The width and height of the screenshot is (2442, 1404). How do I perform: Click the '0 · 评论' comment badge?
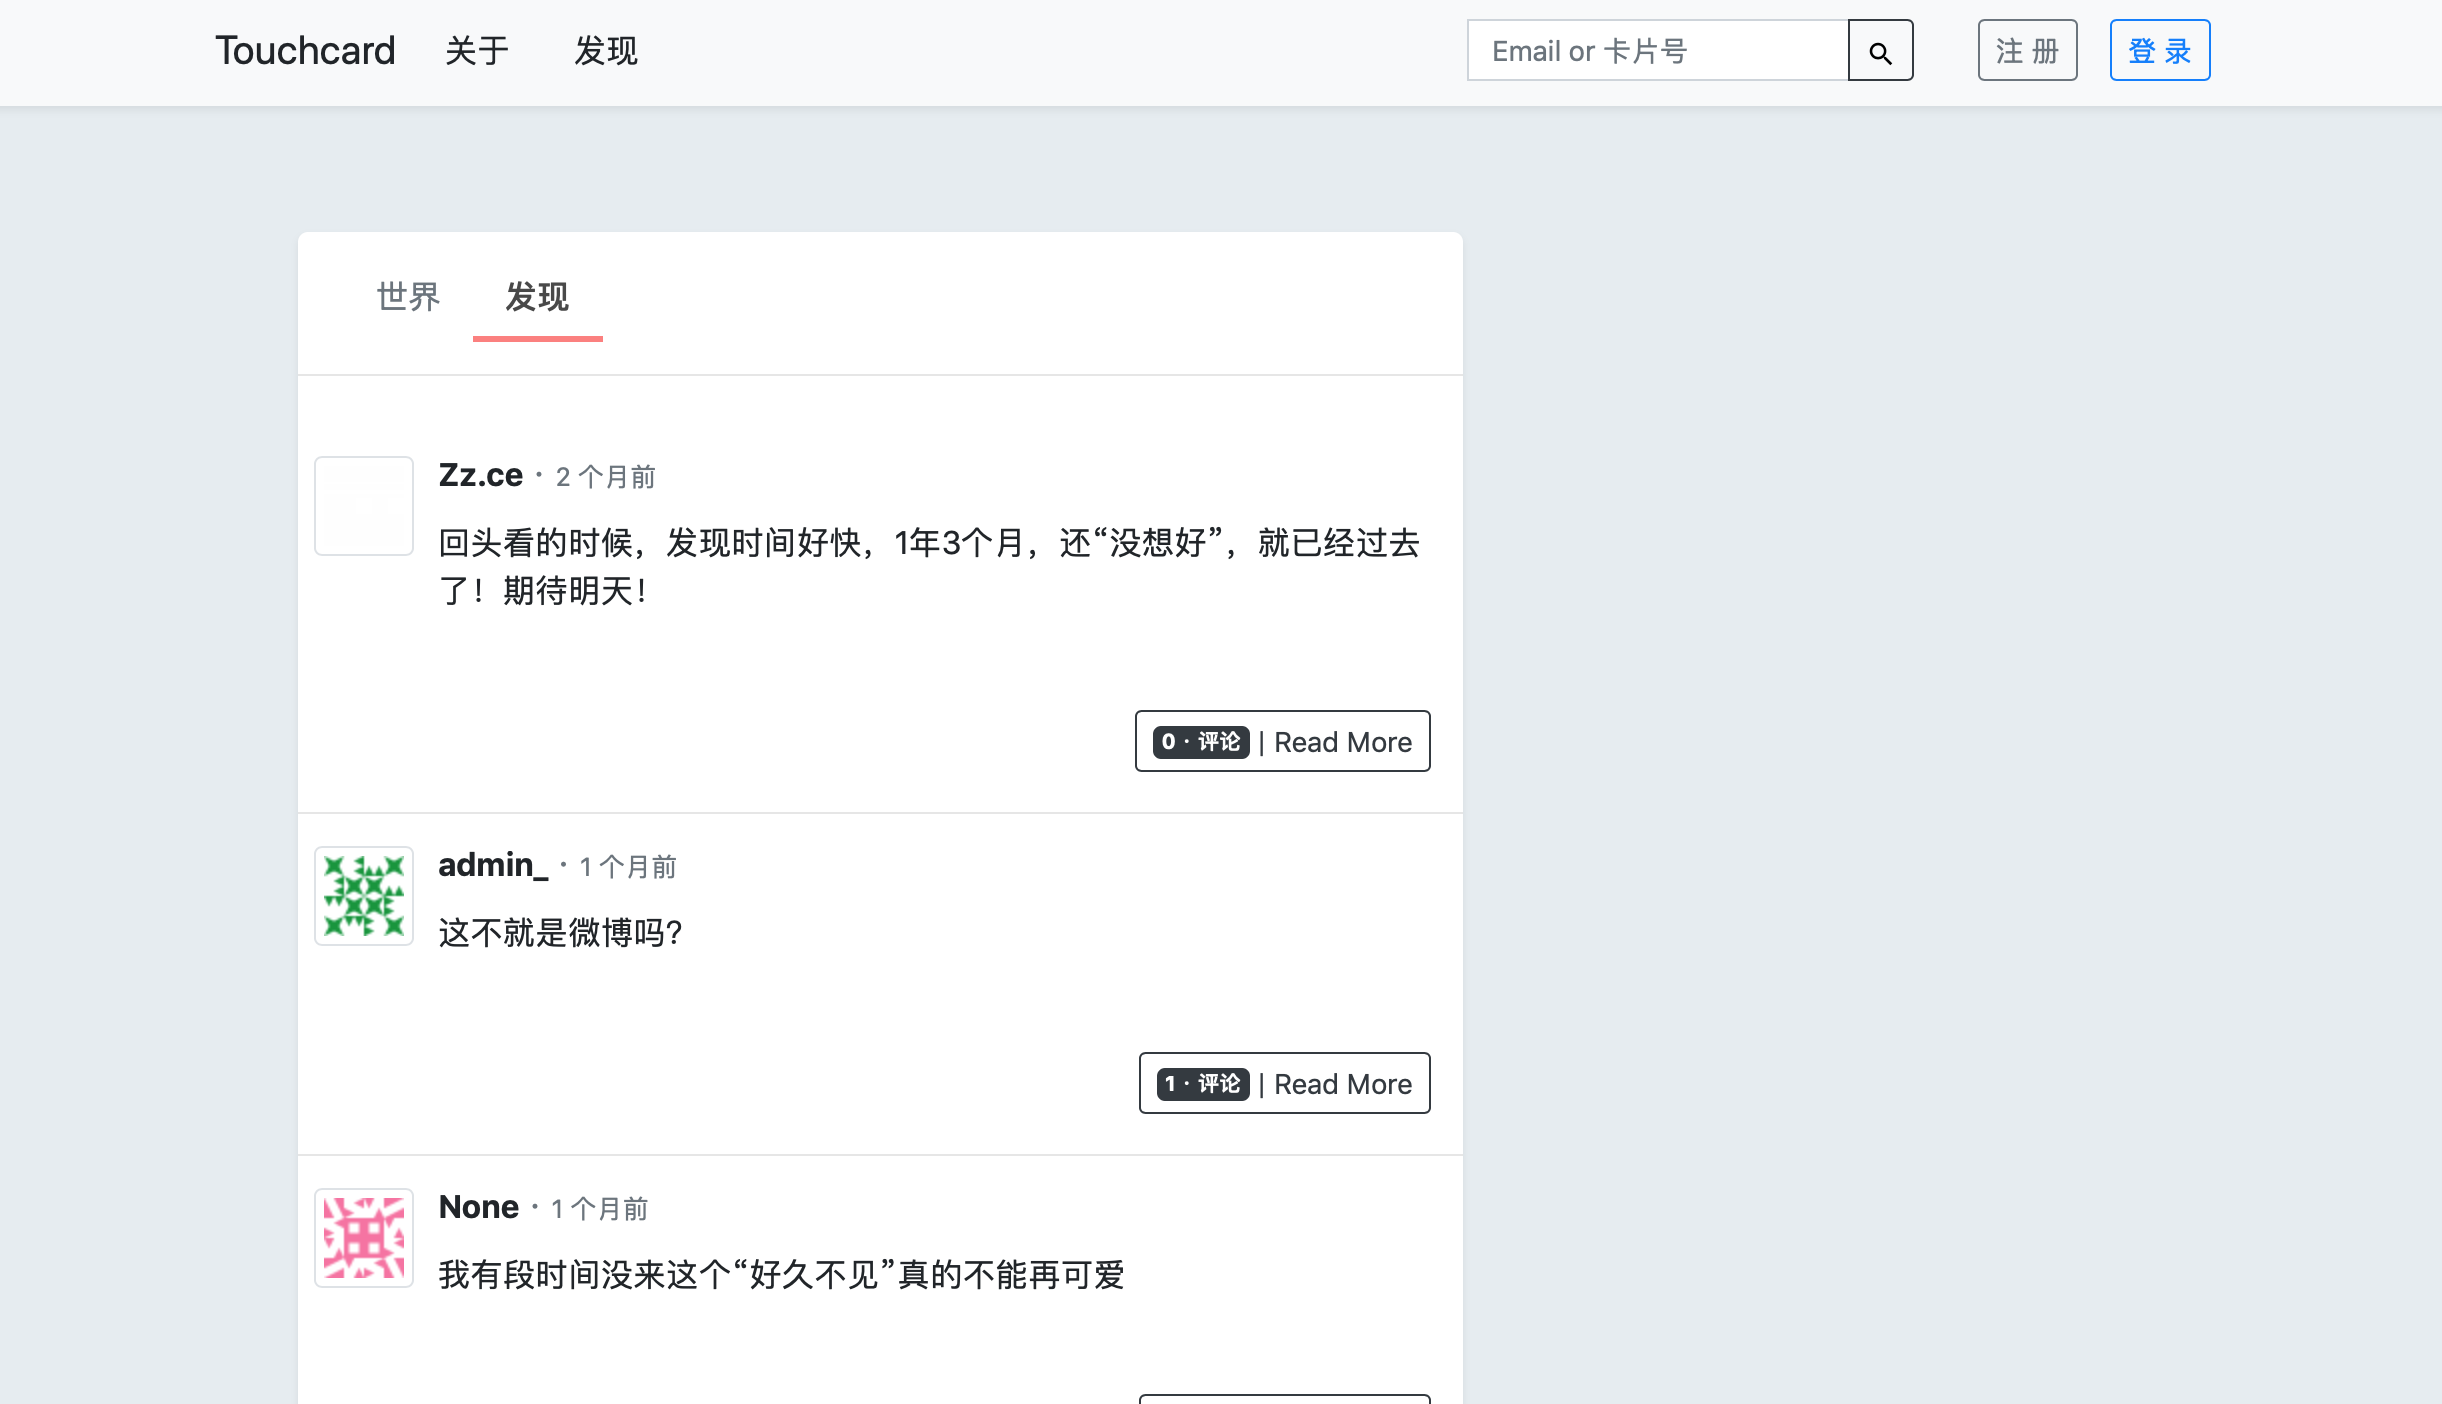tap(1201, 742)
